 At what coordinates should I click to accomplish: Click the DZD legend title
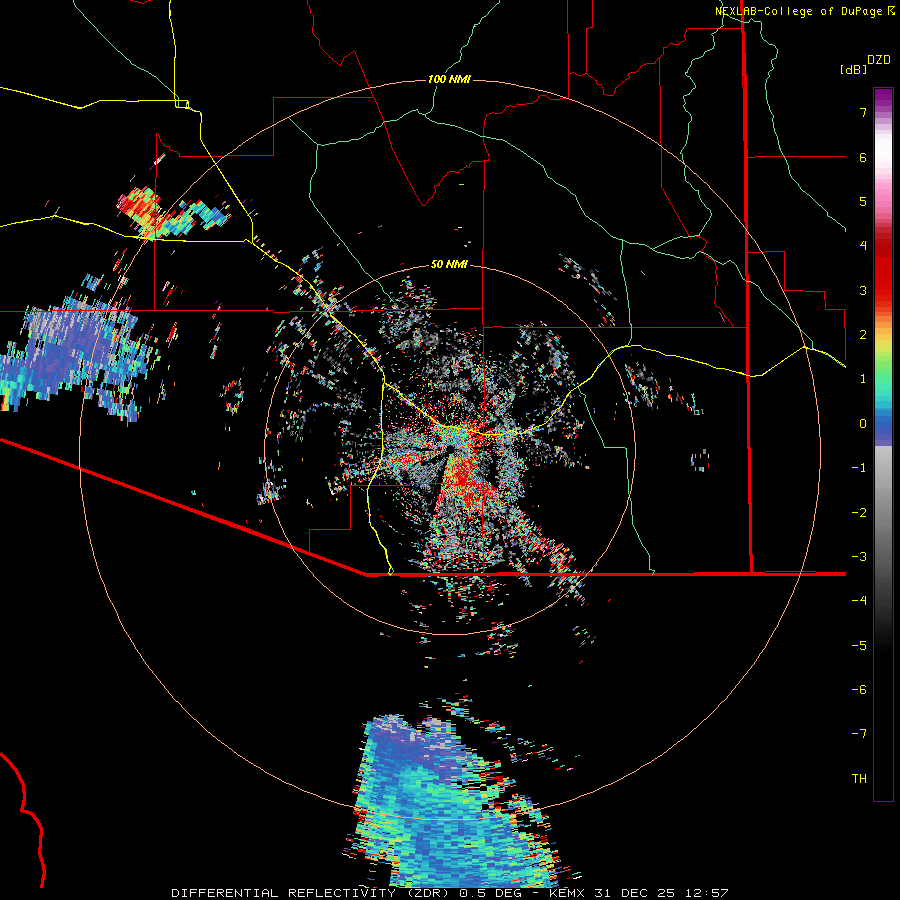(879, 60)
